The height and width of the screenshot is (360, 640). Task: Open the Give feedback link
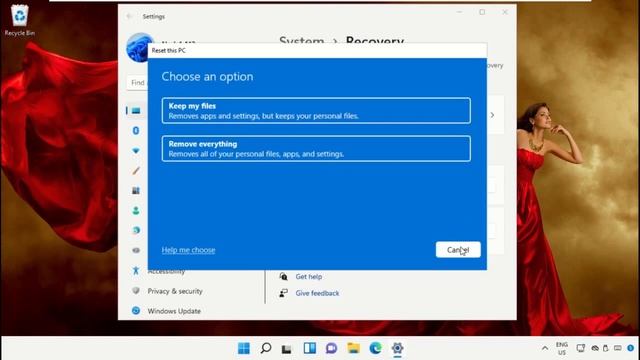coord(317,293)
